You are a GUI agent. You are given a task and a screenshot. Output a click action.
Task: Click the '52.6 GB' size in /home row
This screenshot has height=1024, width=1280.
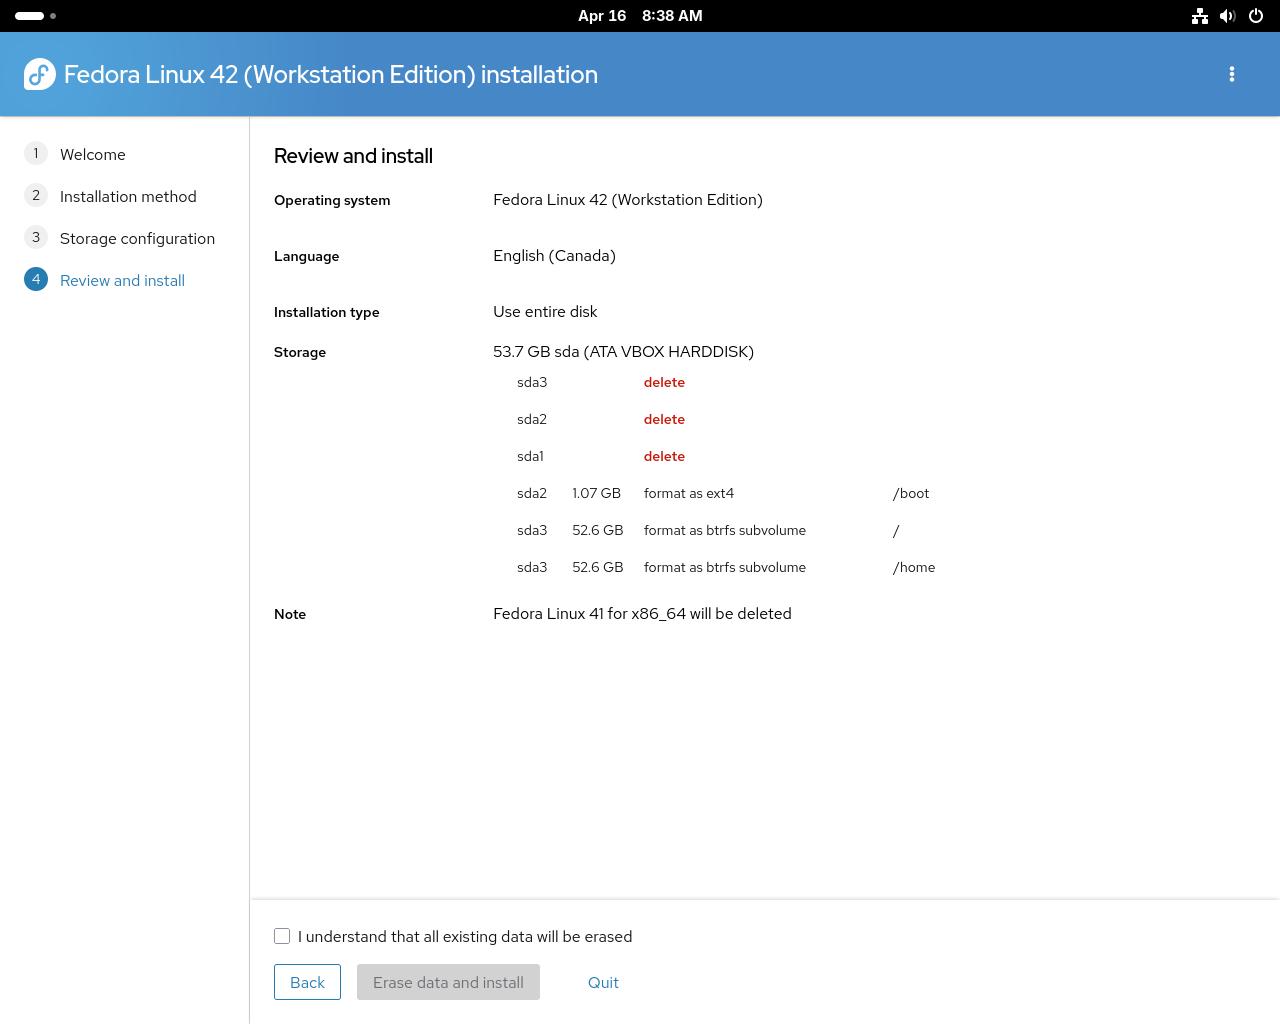(x=598, y=567)
